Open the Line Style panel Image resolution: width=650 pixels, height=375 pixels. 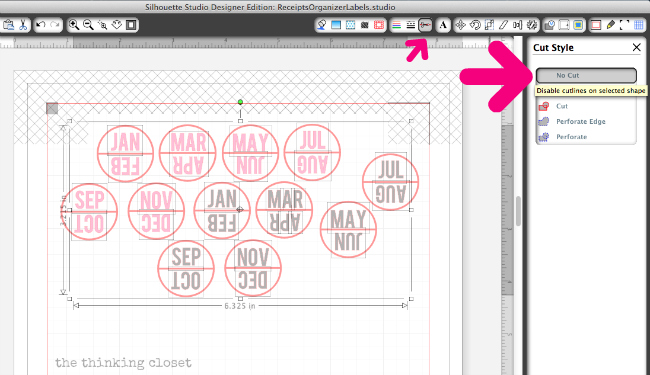[411, 25]
